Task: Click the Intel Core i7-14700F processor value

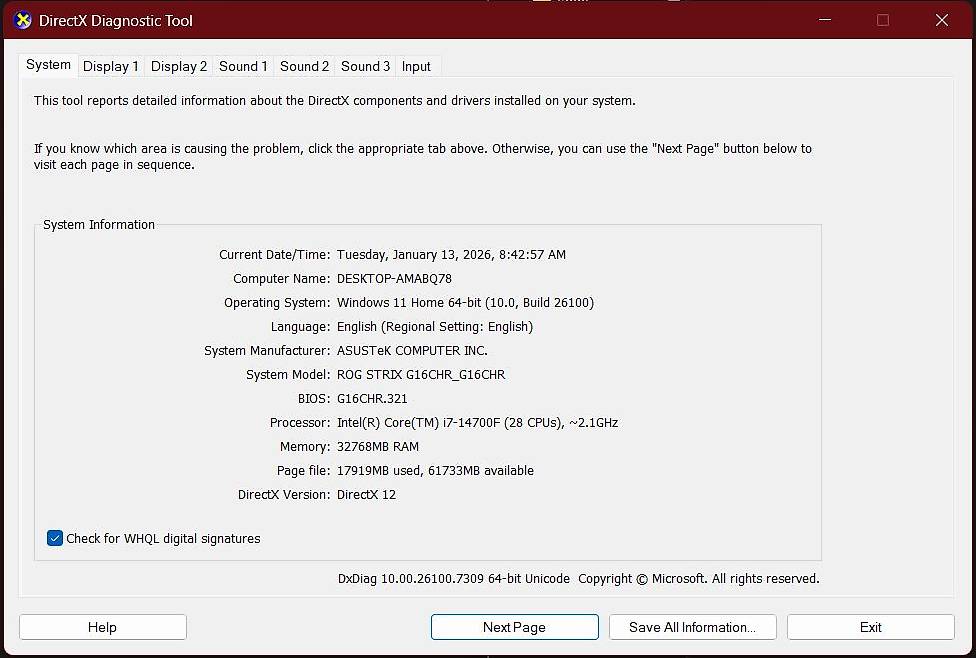Action: (477, 423)
